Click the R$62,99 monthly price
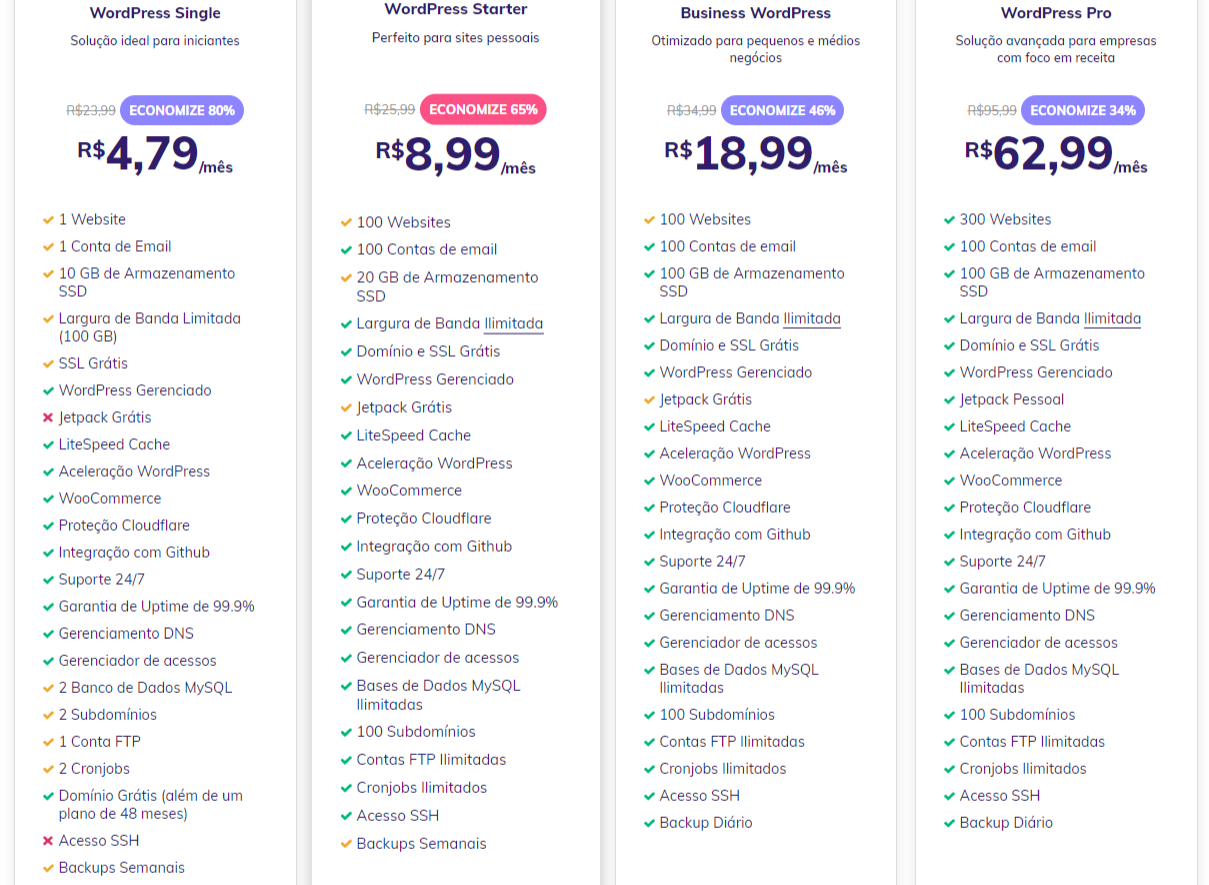Screen dimensions: 1209x885 click(1054, 155)
